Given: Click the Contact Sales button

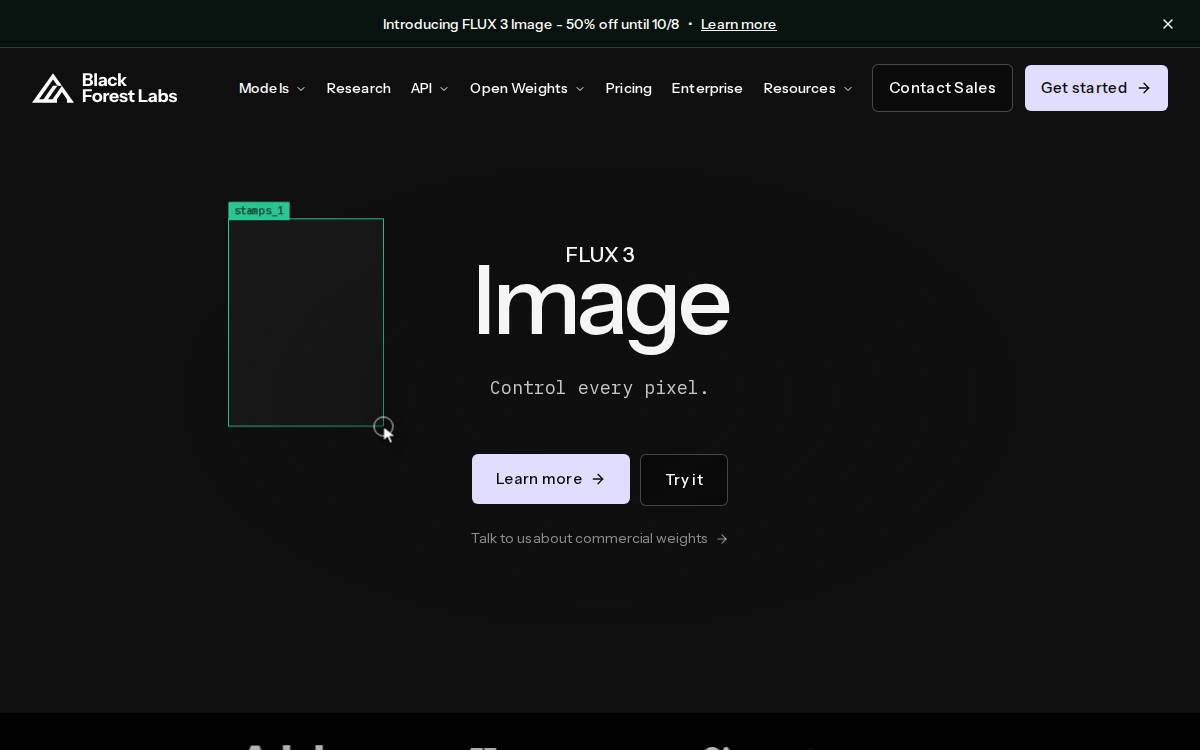Looking at the screenshot, I should click(942, 88).
